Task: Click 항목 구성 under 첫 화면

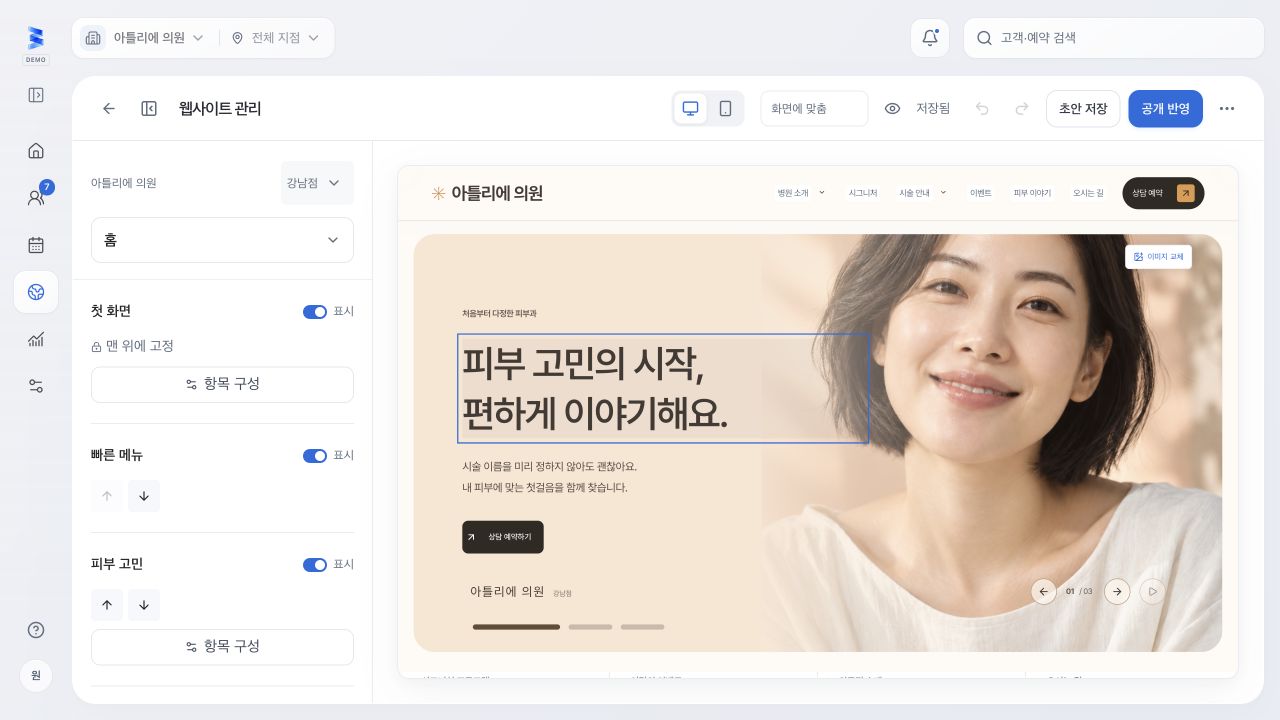Action: coord(222,384)
